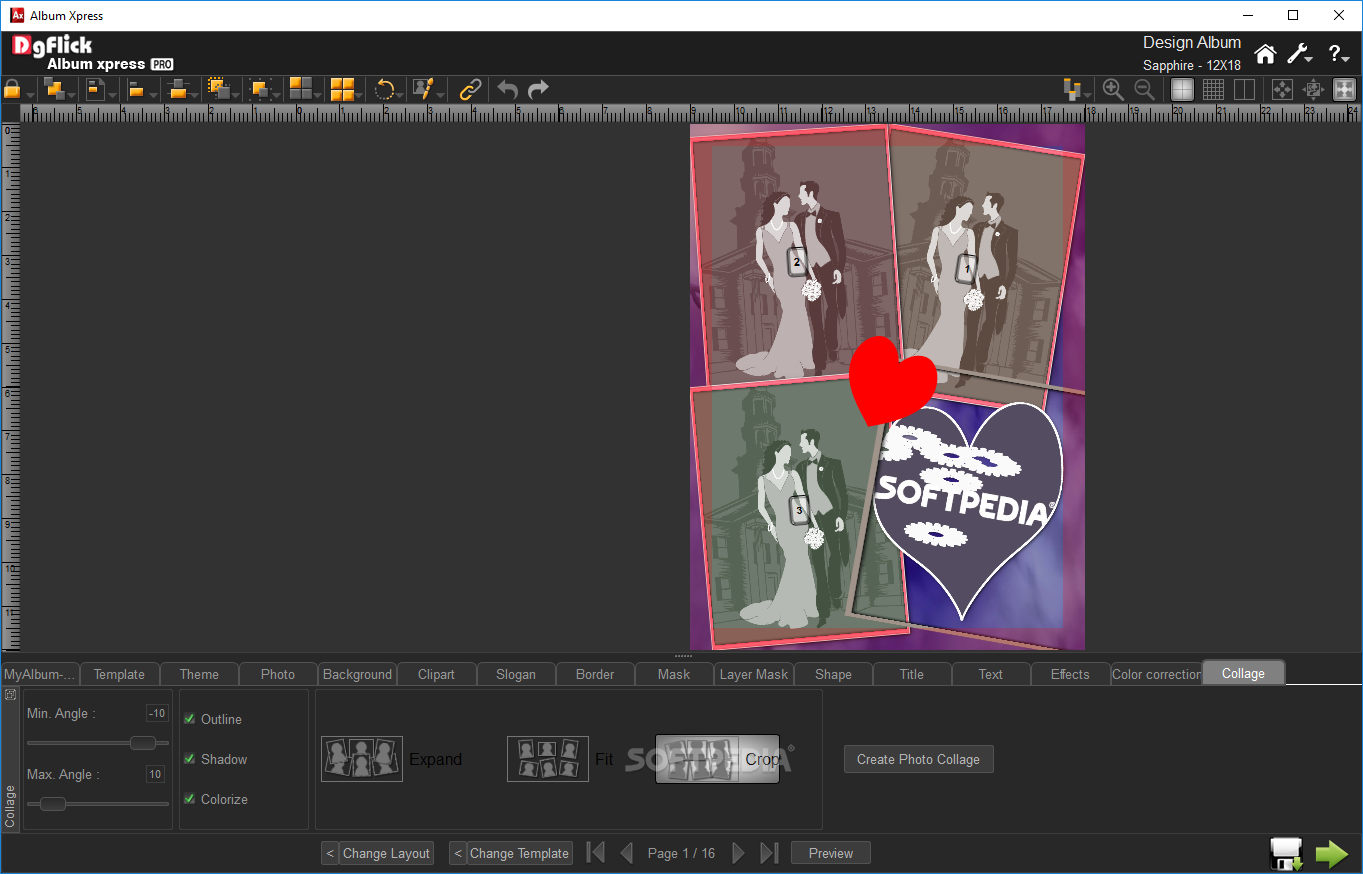
Task: Go to the previous page arrow
Action: 627,853
